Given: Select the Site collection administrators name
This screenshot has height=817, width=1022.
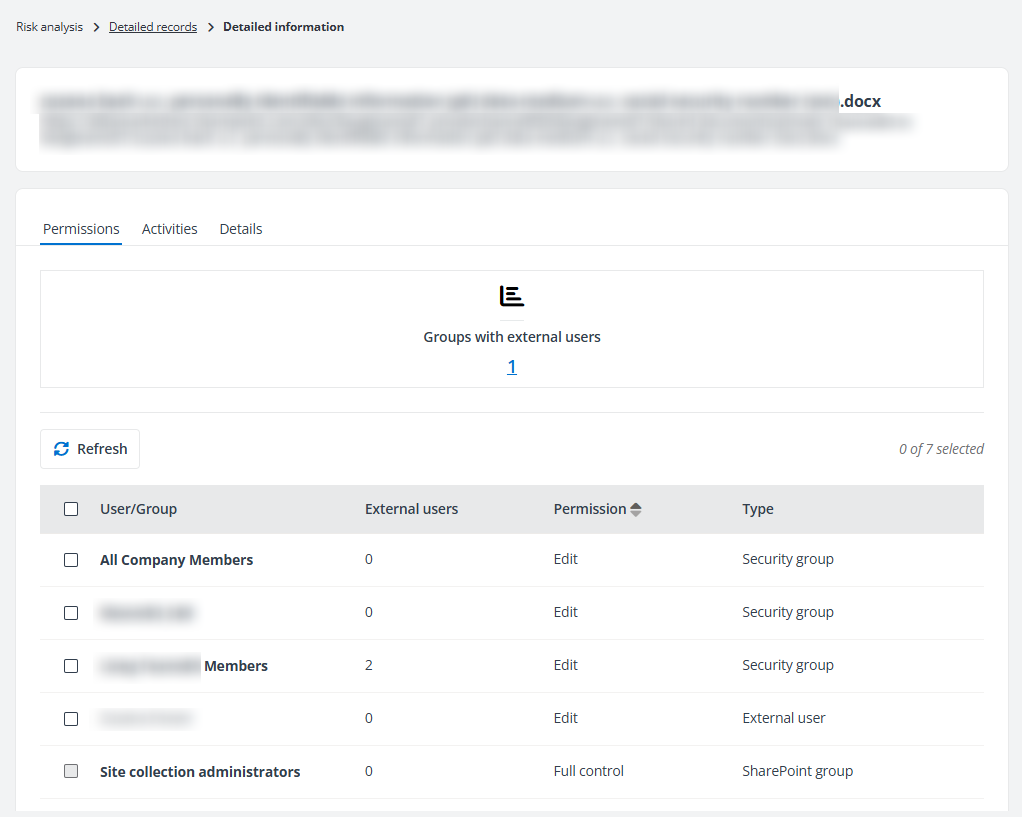Looking at the screenshot, I should [199, 771].
